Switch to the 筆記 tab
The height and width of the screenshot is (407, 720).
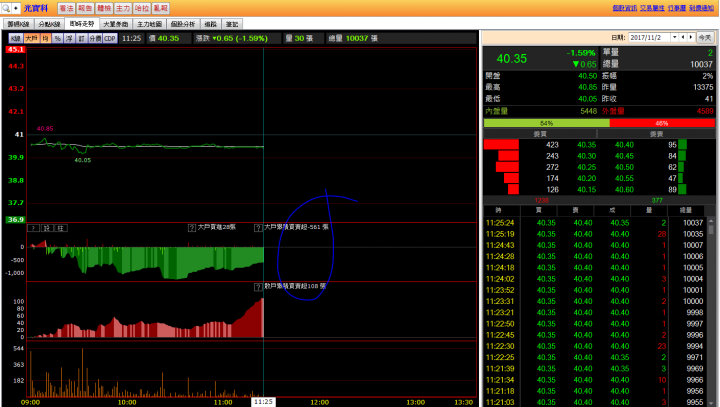pos(232,24)
